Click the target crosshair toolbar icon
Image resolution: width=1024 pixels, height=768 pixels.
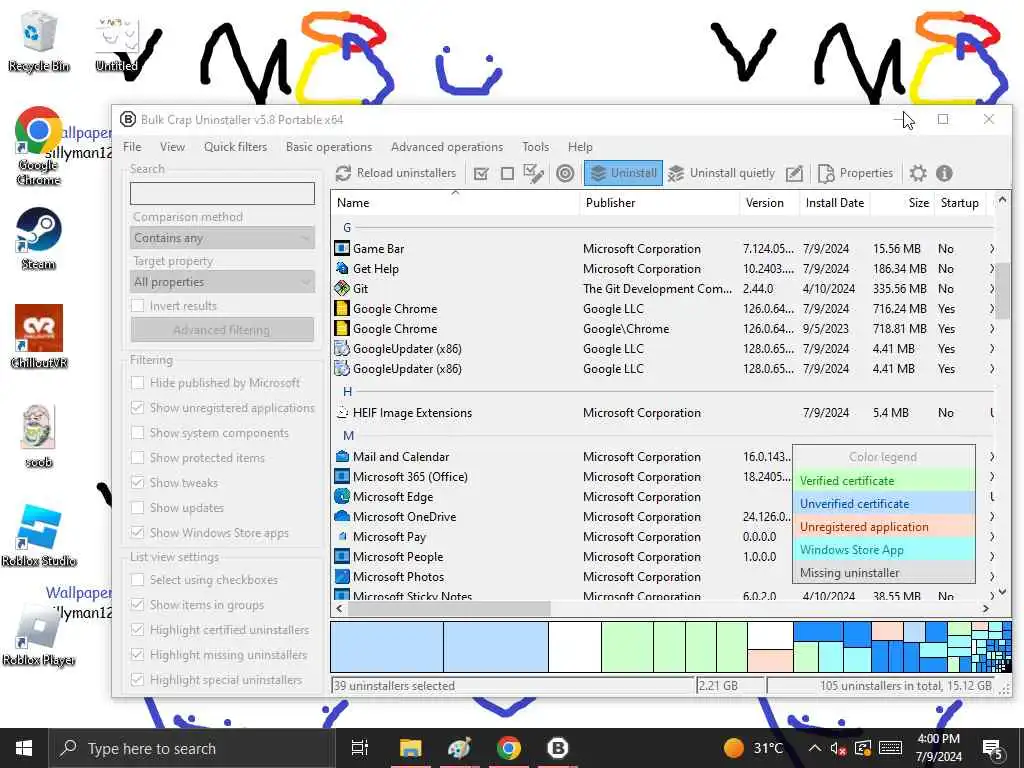point(566,174)
